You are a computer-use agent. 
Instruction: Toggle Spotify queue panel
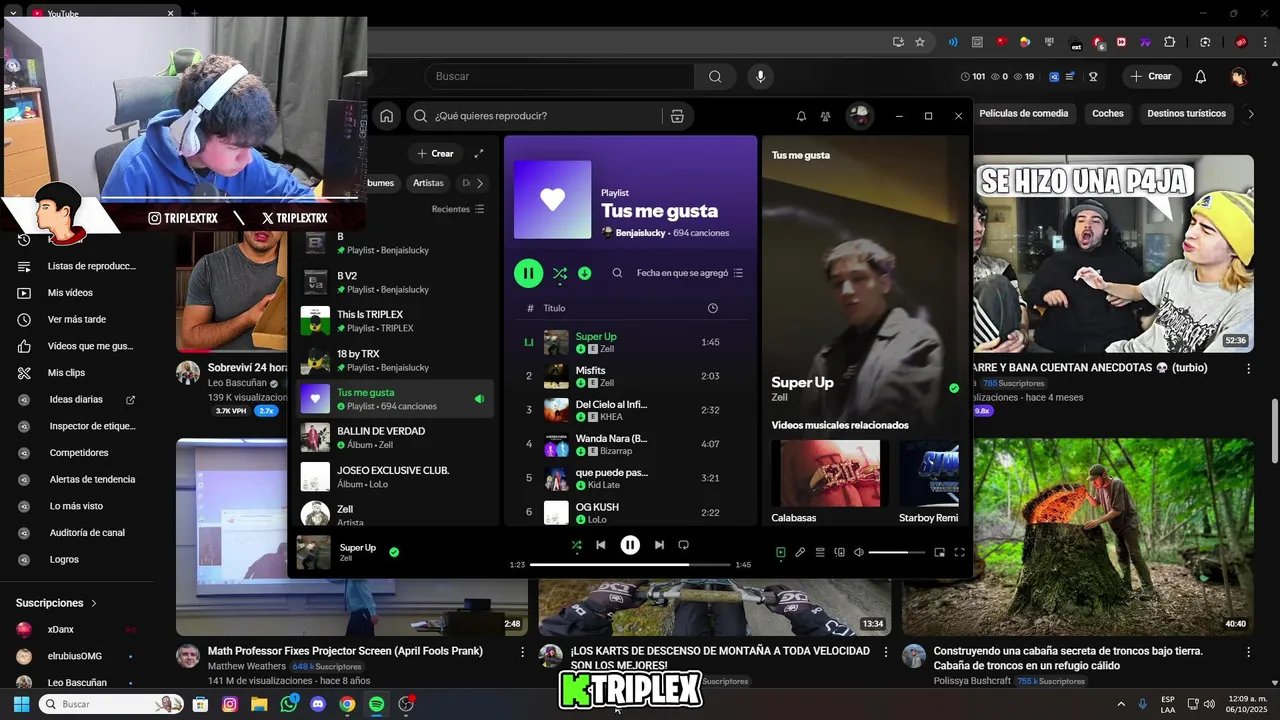(820, 552)
